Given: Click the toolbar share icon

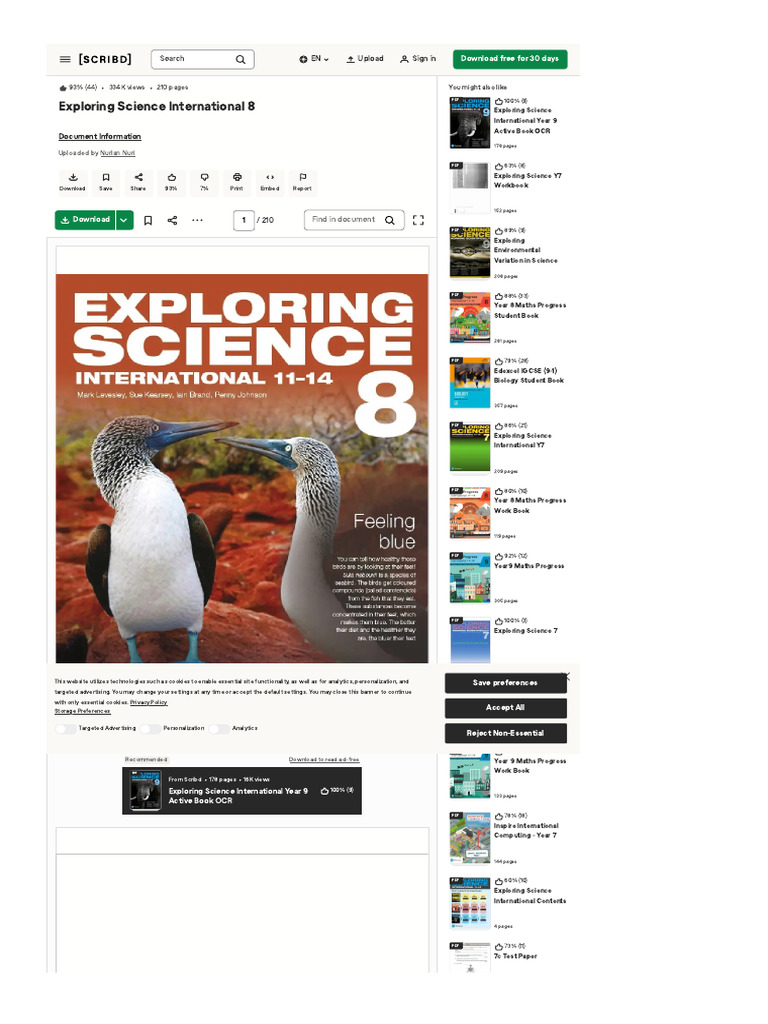Looking at the screenshot, I should click(172, 221).
